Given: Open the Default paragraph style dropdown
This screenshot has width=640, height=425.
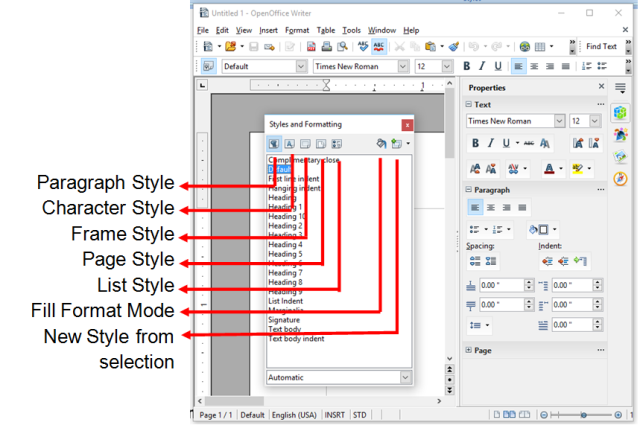Looking at the screenshot, I should 301,66.
